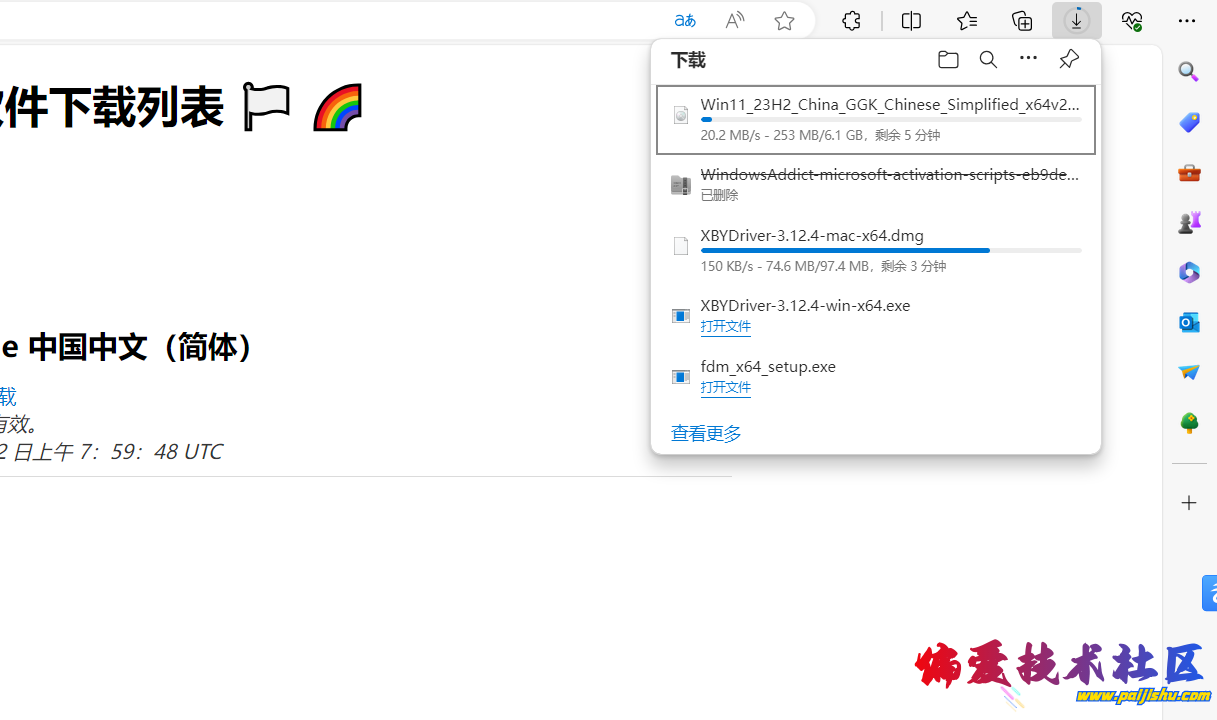Screen dimensions: 1217x720
Task: Add this page to favorites star
Action: tap(784, 21)
